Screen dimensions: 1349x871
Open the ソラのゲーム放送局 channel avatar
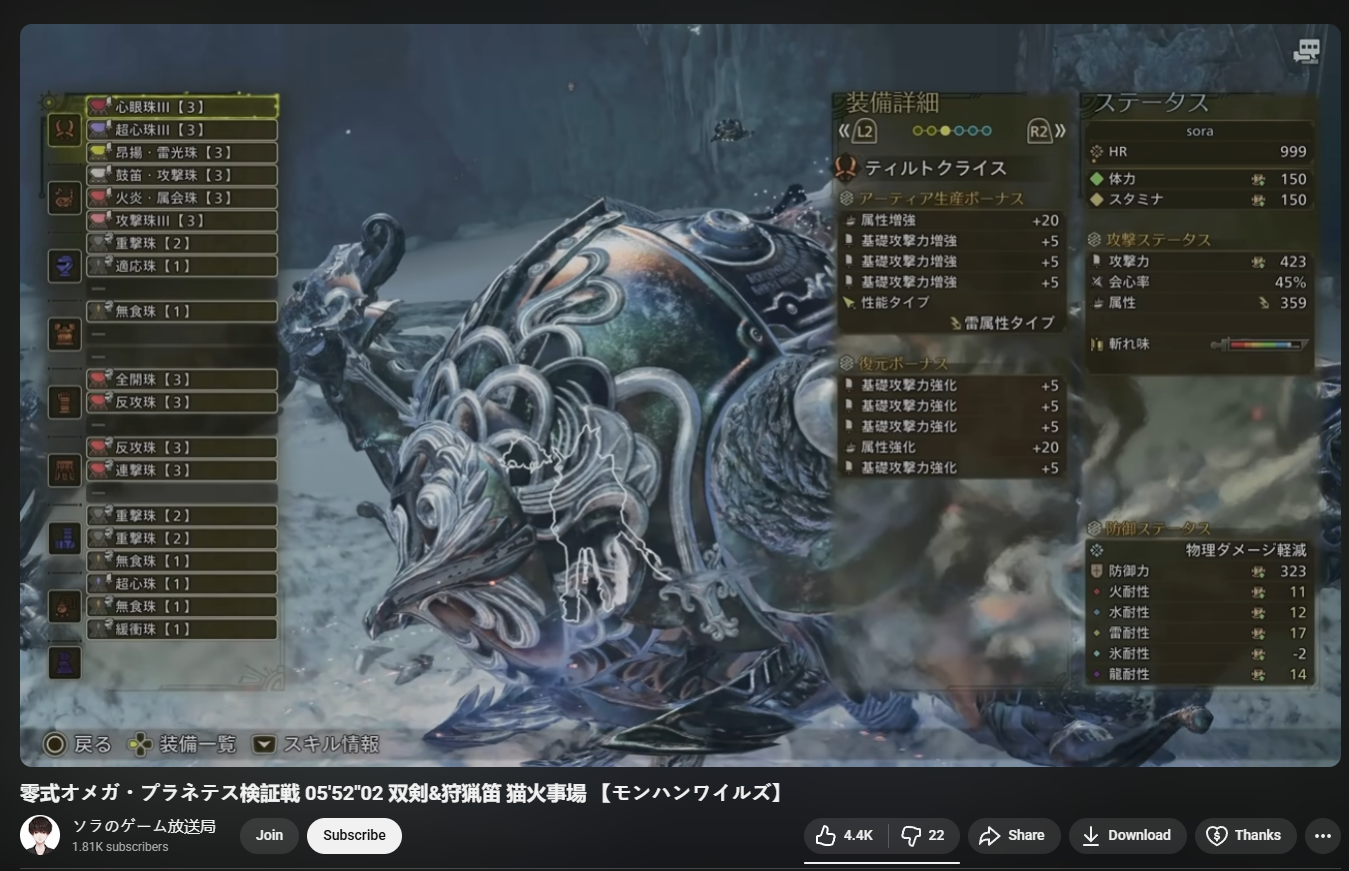pos(40,835)
